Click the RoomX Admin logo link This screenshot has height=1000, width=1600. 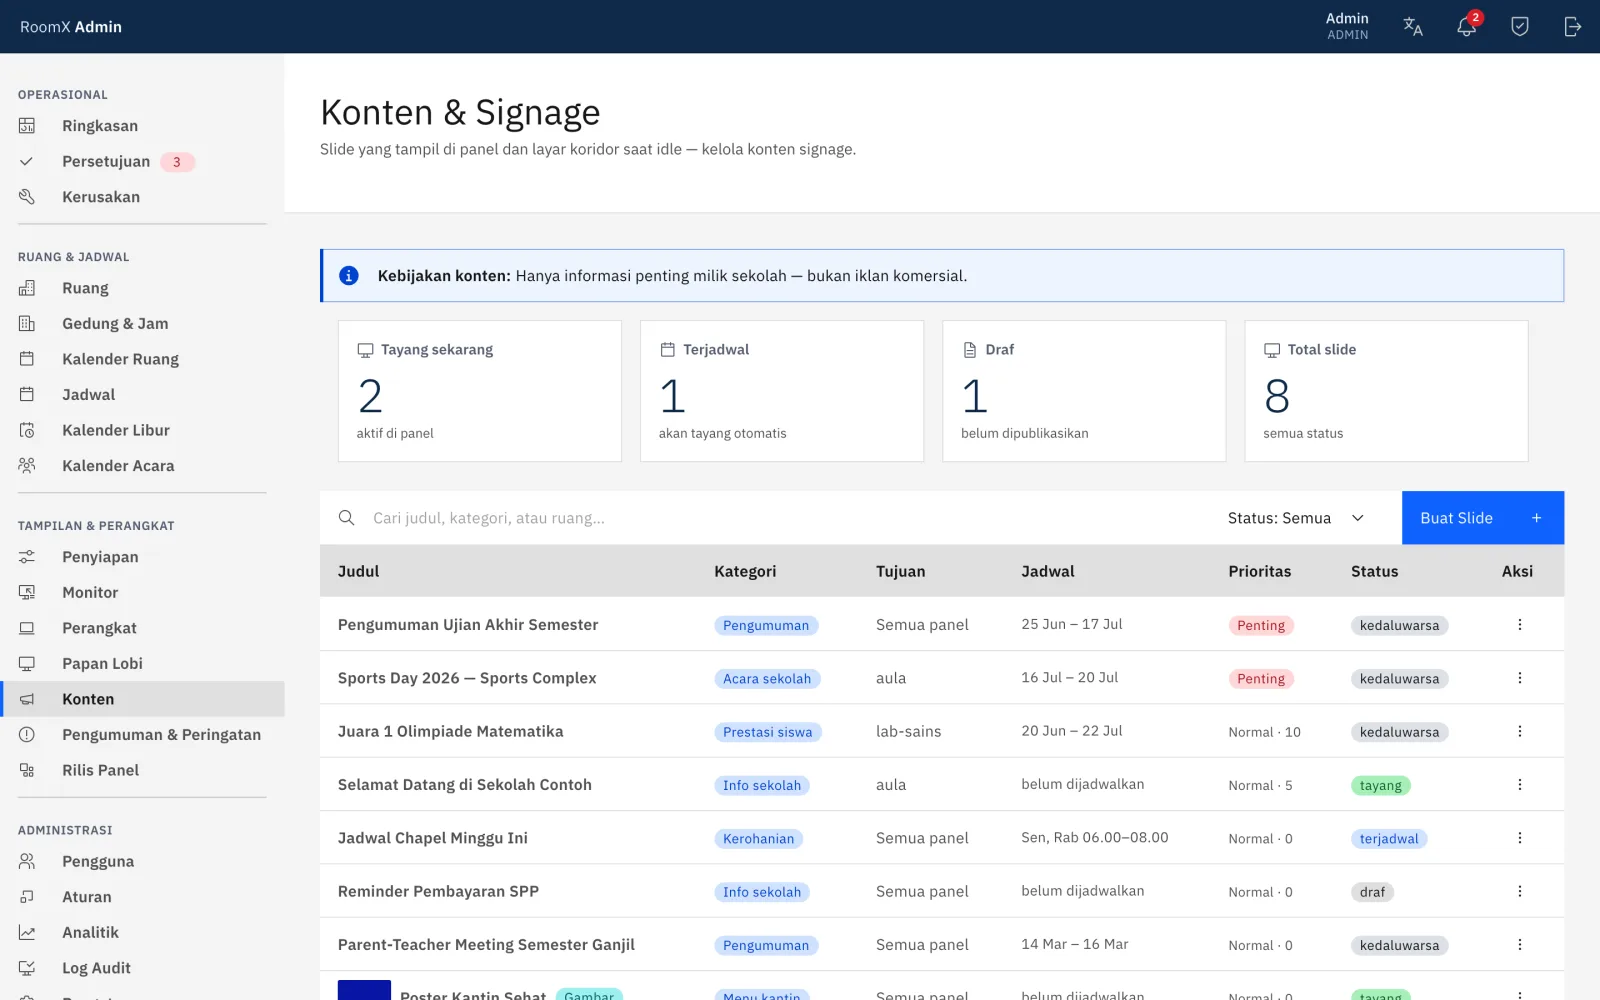(x=71, y=27)
